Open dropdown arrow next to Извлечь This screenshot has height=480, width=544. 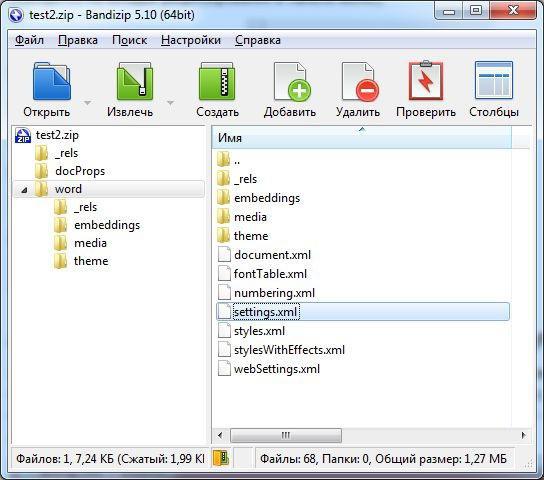tap(170, 103)
